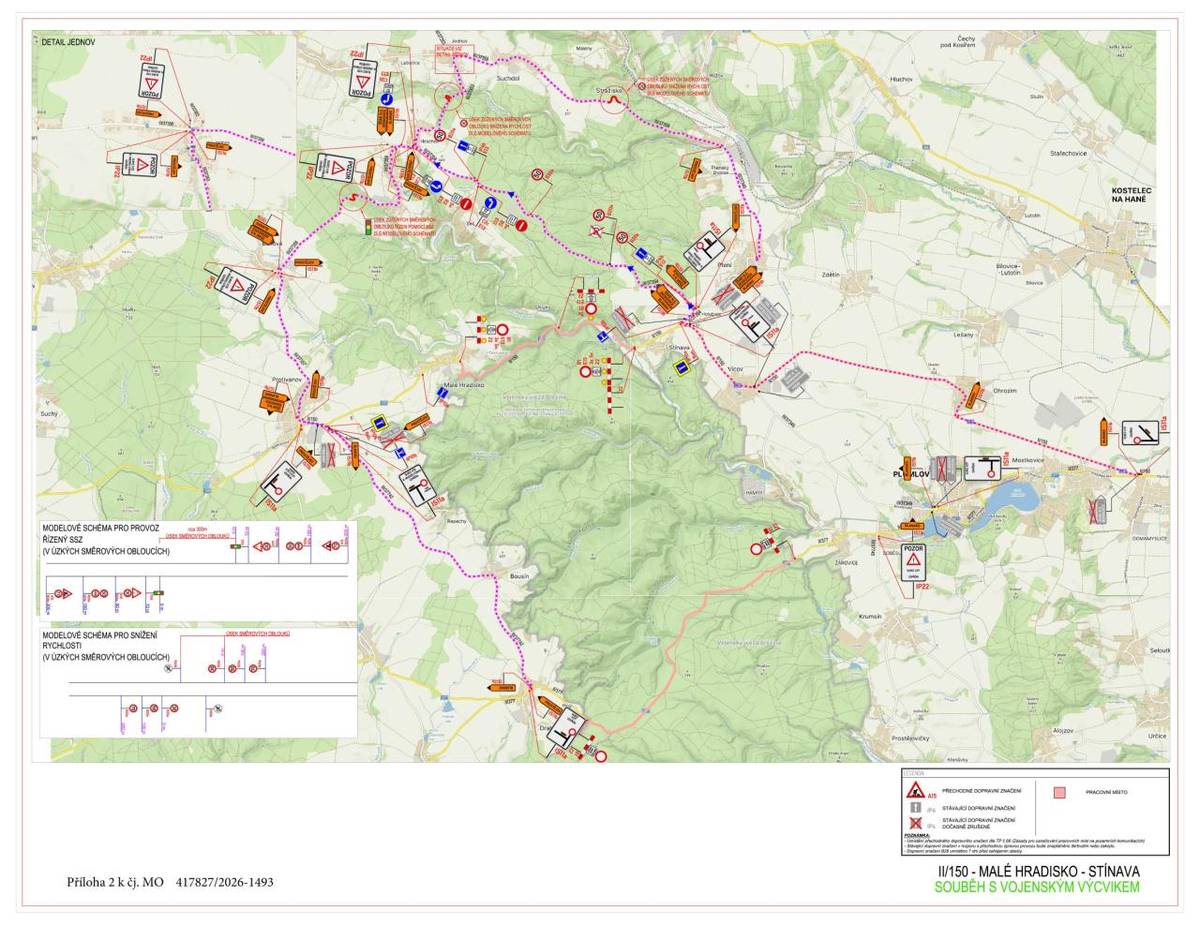
Task: Click the POZNÁMKA note heading
Action: (x=916, y=834)
